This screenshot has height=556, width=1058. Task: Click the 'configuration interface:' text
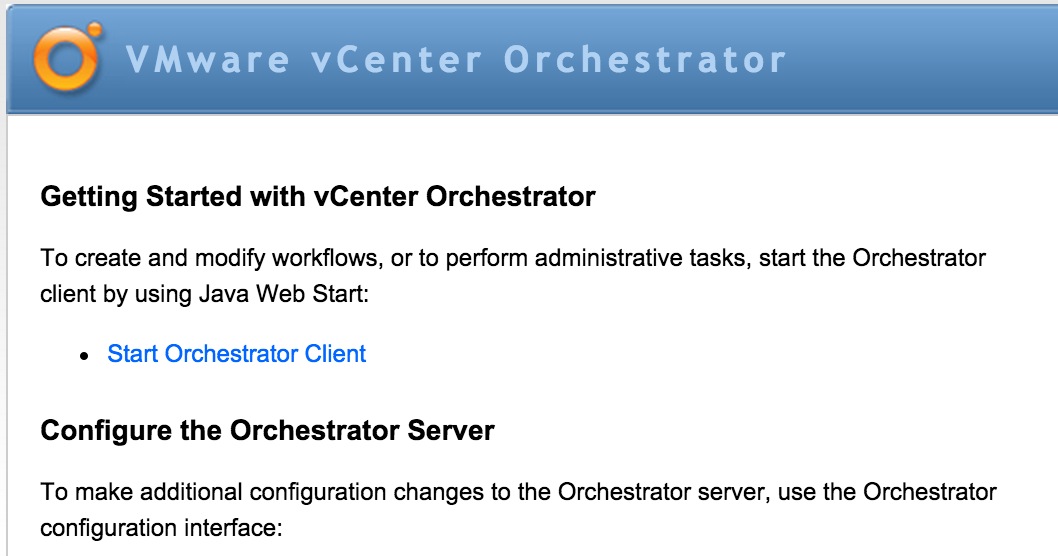(162, 526)
